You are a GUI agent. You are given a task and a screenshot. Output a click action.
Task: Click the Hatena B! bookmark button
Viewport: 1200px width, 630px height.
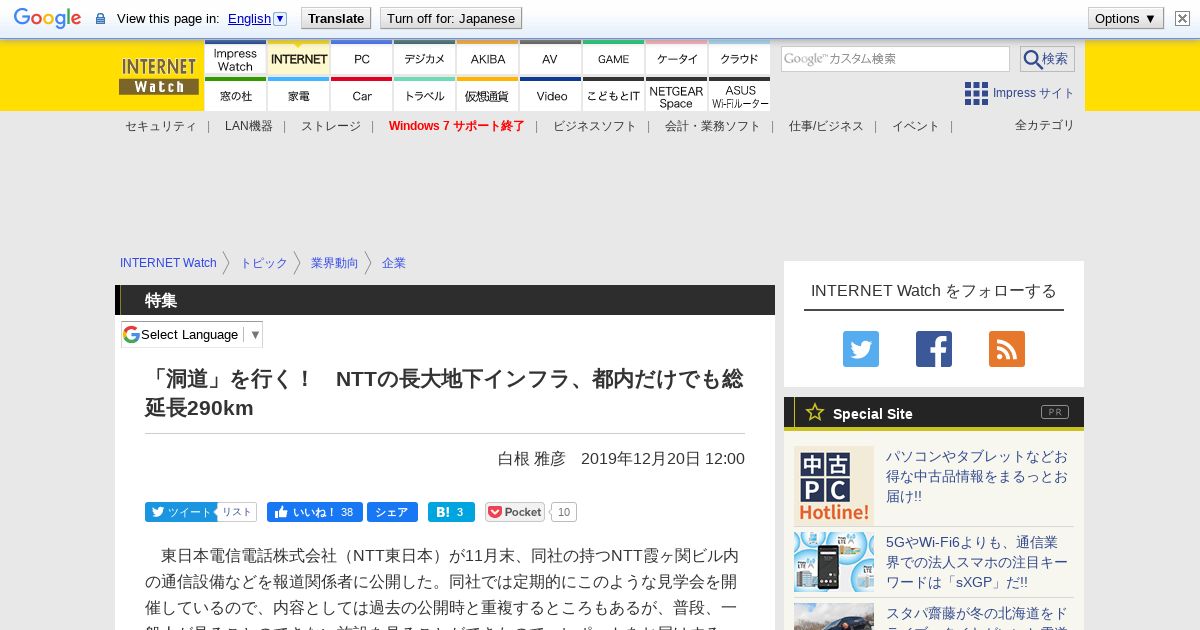[x=451, y=512]
